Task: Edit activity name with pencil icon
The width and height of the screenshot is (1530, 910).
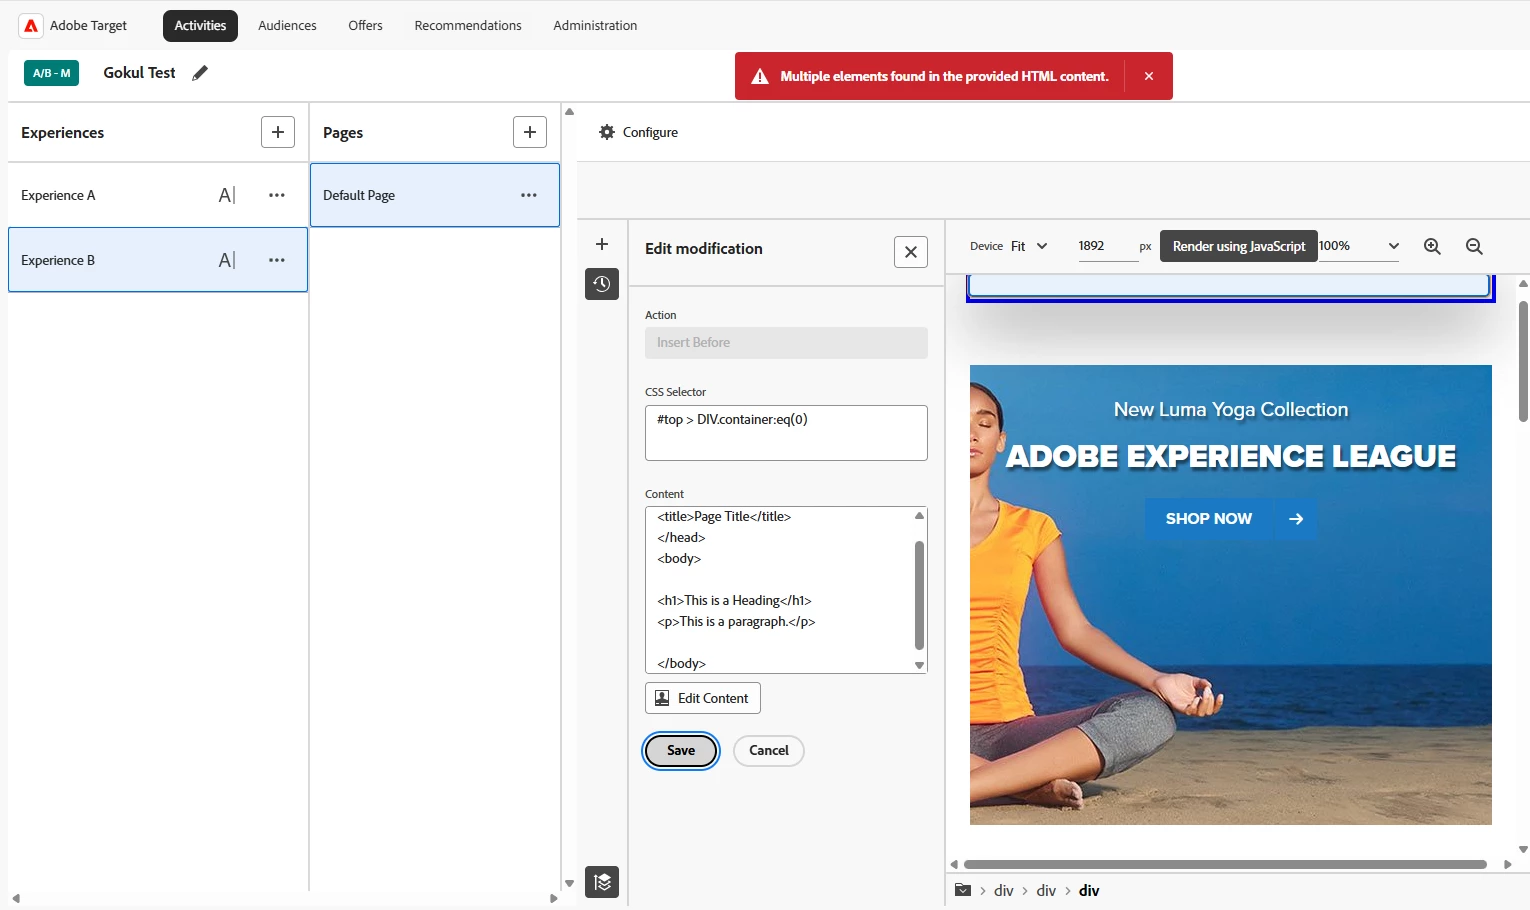Action: click(x=200, y=73)
